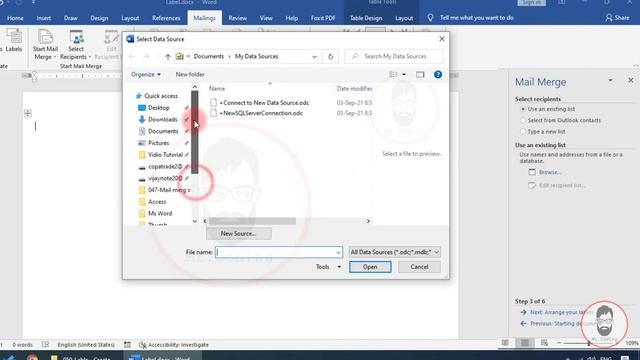Switch to the References tab
640x360 pixels.
tap(166, 18)
